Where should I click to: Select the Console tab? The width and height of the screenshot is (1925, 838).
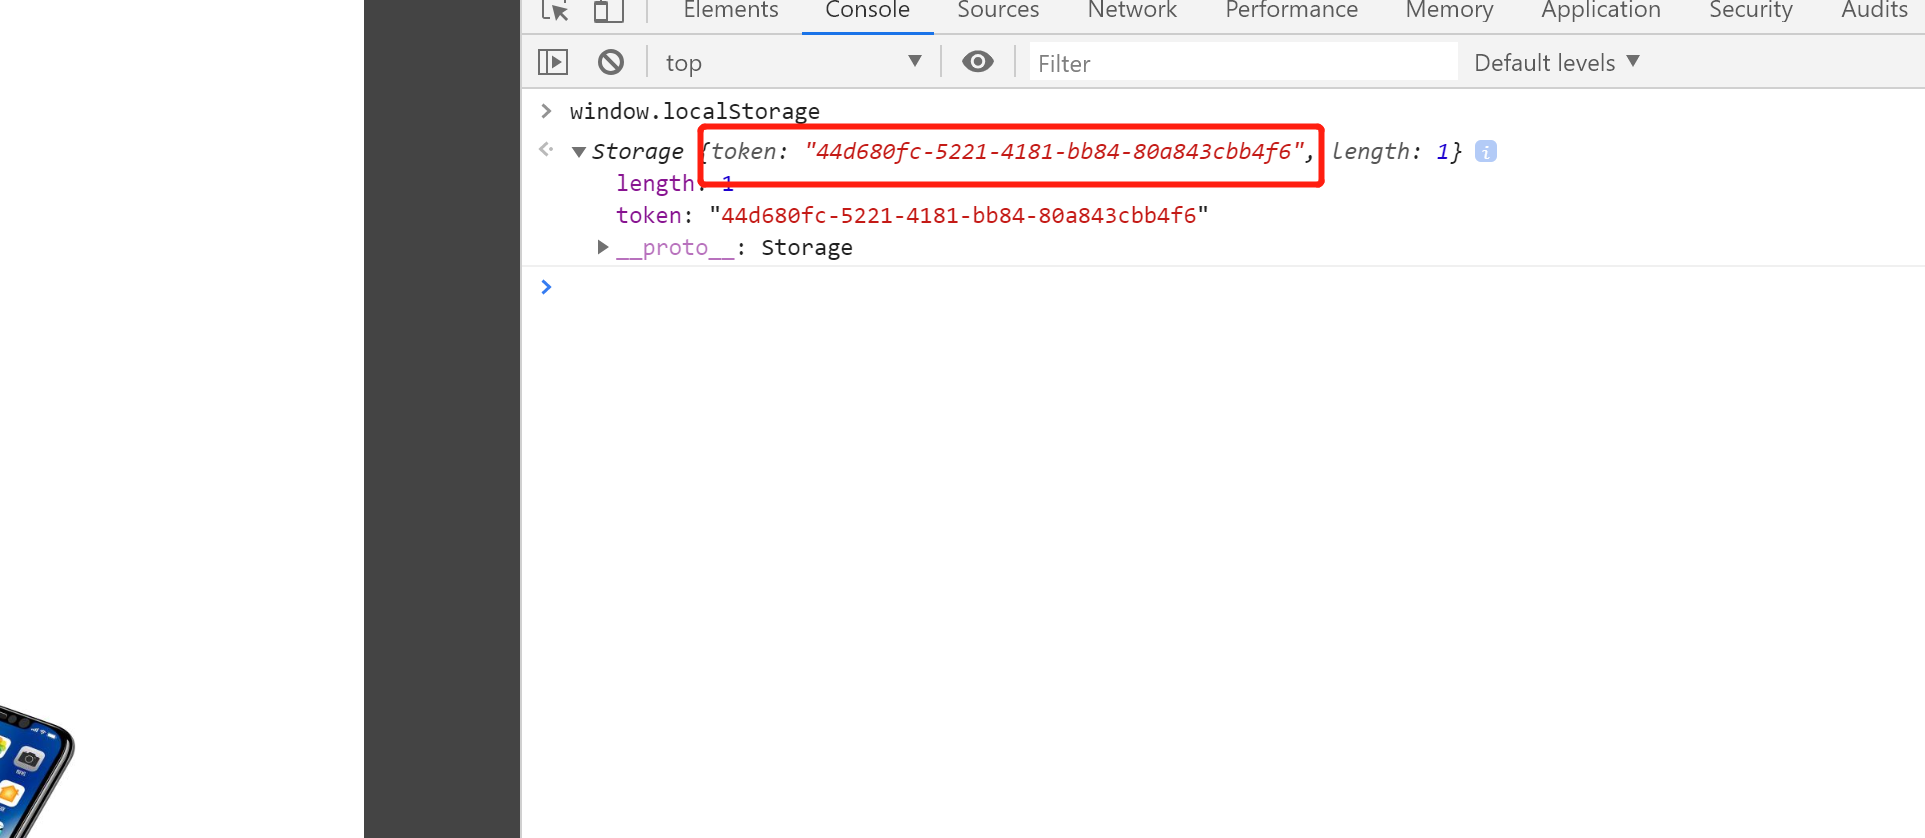pyautogui.click(x=867, y=11)
